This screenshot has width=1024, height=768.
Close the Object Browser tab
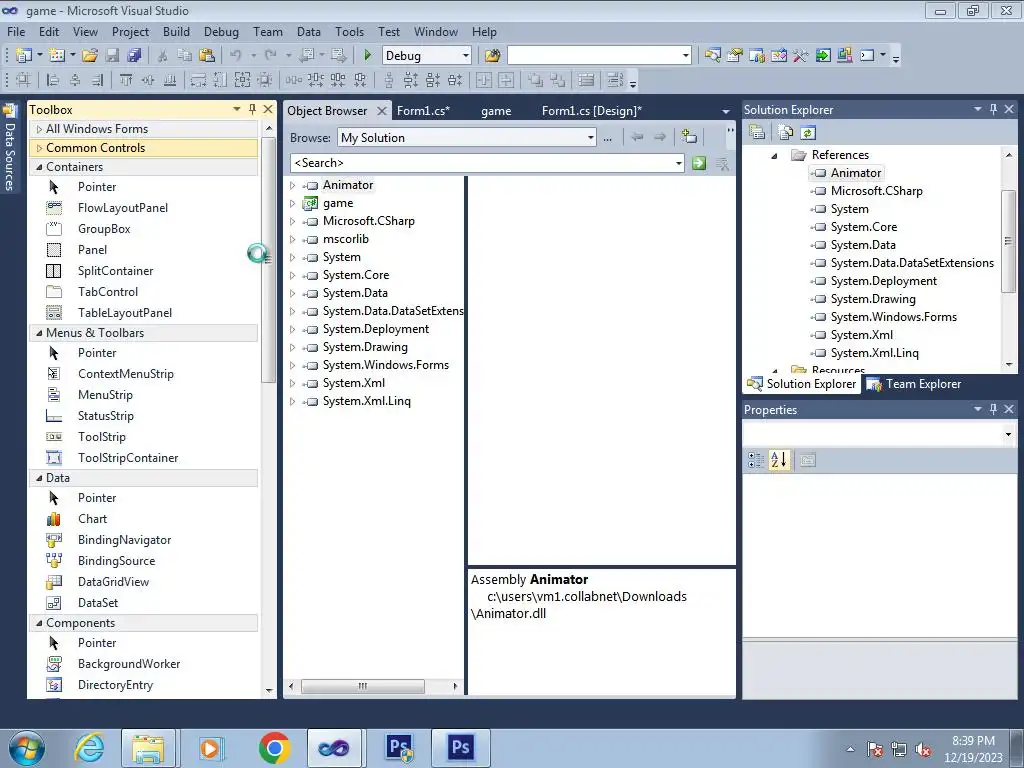[x=382, y=111]
